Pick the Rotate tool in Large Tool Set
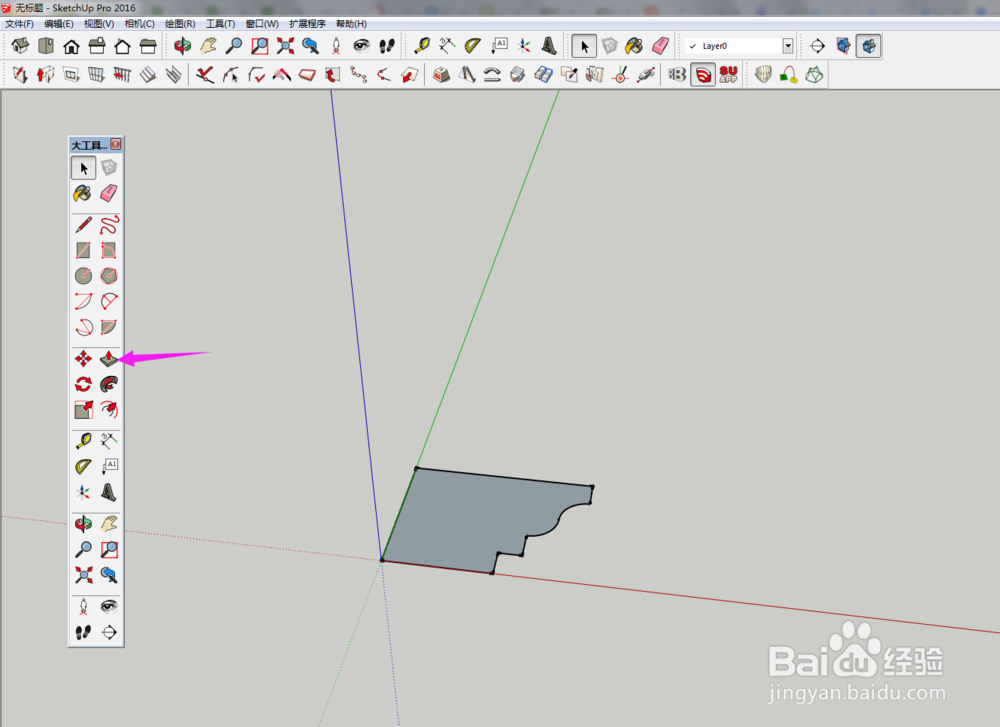Viewport: 1000px width, 727px height. (x=84, y=384)
